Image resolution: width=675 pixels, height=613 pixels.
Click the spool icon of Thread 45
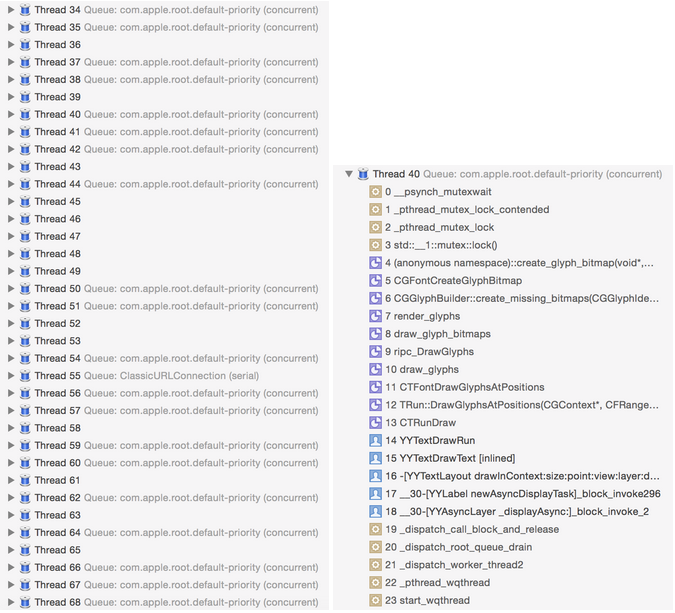click(x=25, y=201)
